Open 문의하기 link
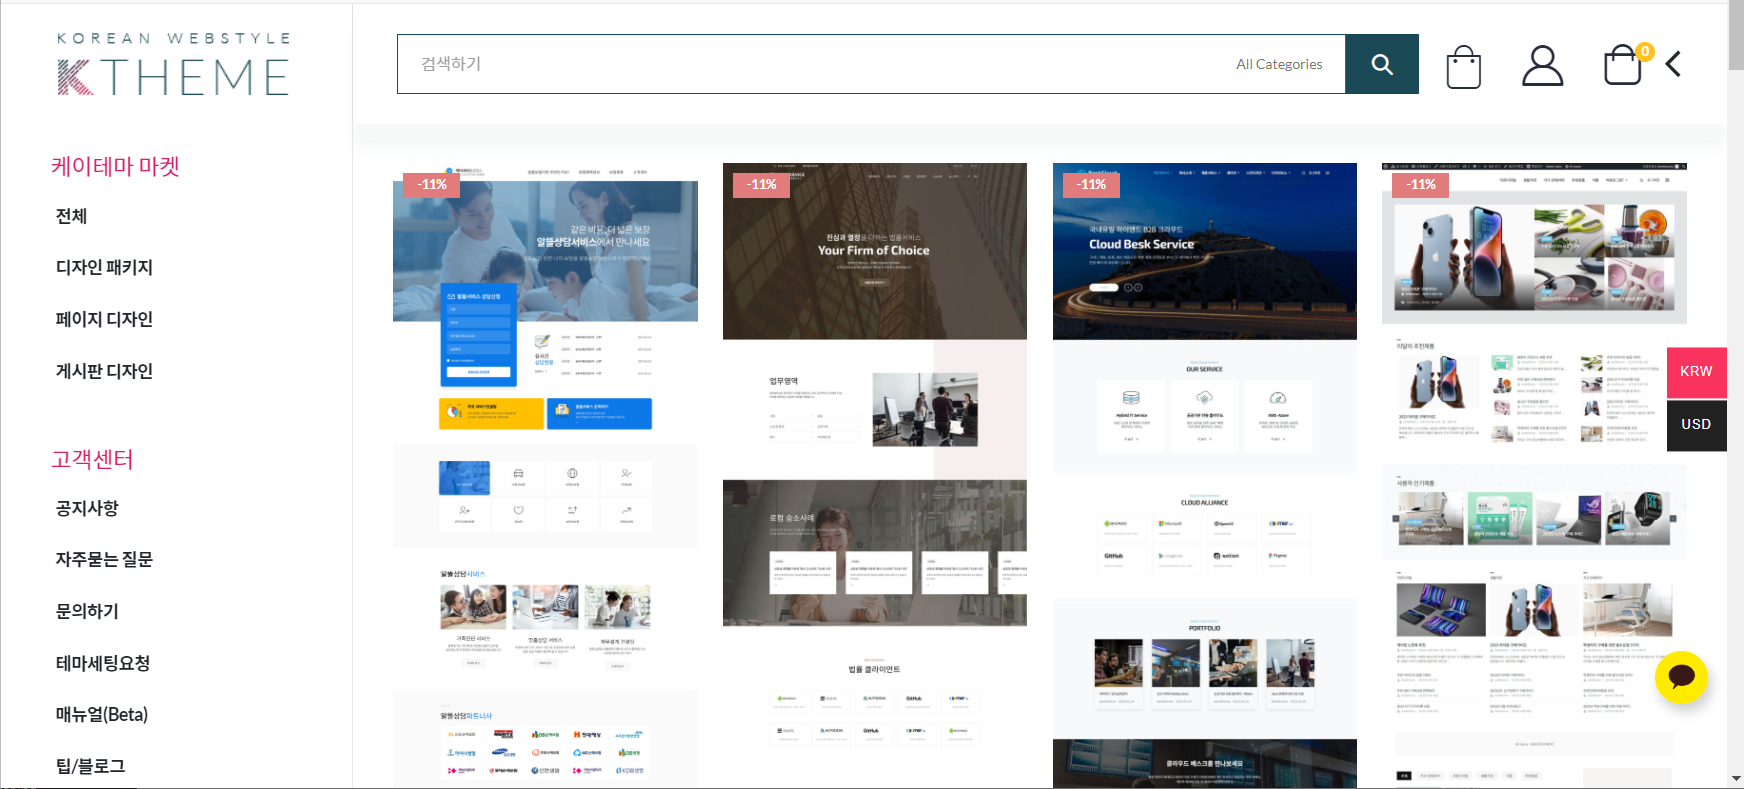 pos(87,611)
